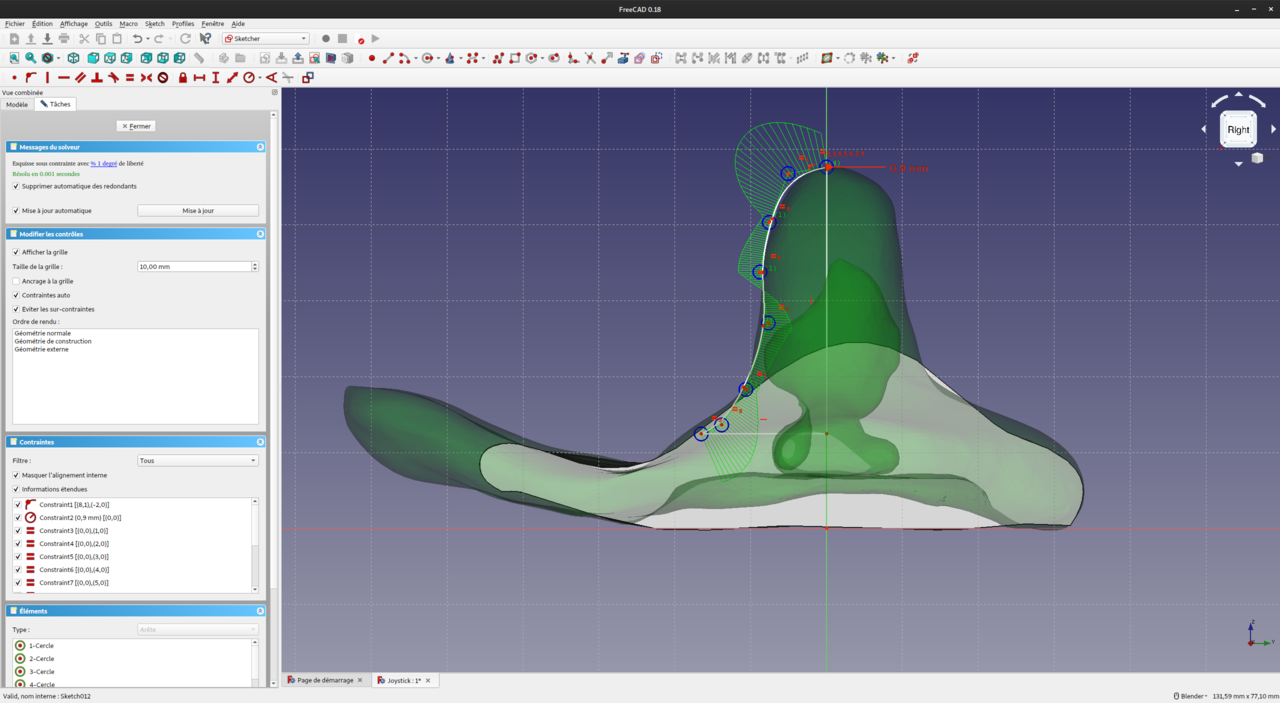The width and height of the screenshot is (1280, 703).
Task: Select the Trim edge tool
Action: [x=590, y=58]
